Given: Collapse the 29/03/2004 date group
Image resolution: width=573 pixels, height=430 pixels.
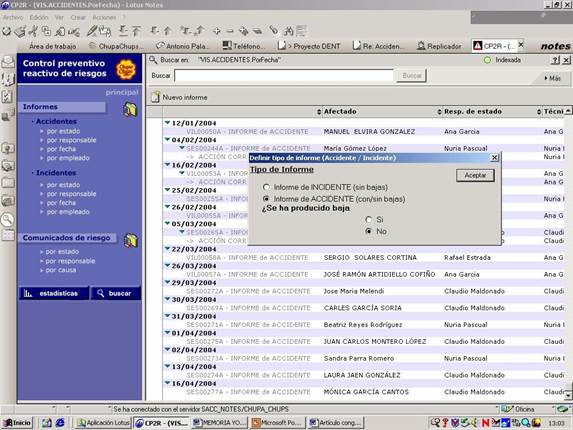Looking at the screenshot, I should coord(167,282).
